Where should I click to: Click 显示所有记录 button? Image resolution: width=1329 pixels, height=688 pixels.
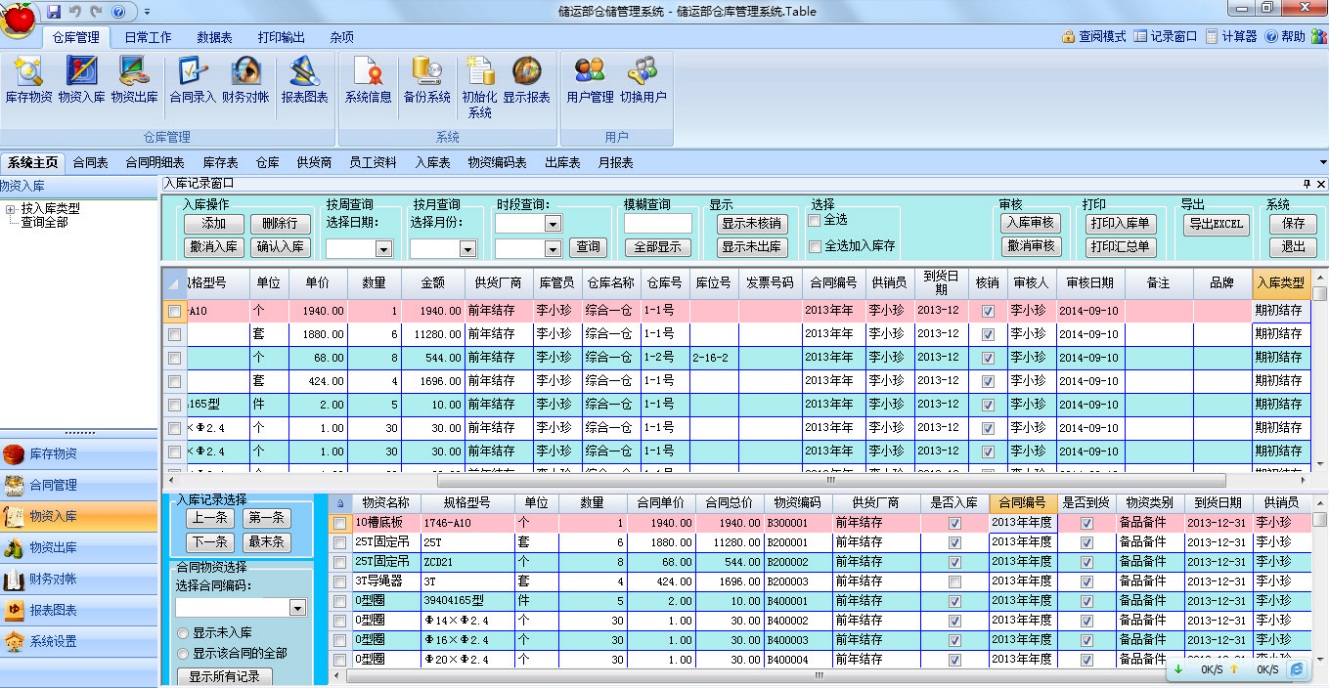[x=225, y=677]
